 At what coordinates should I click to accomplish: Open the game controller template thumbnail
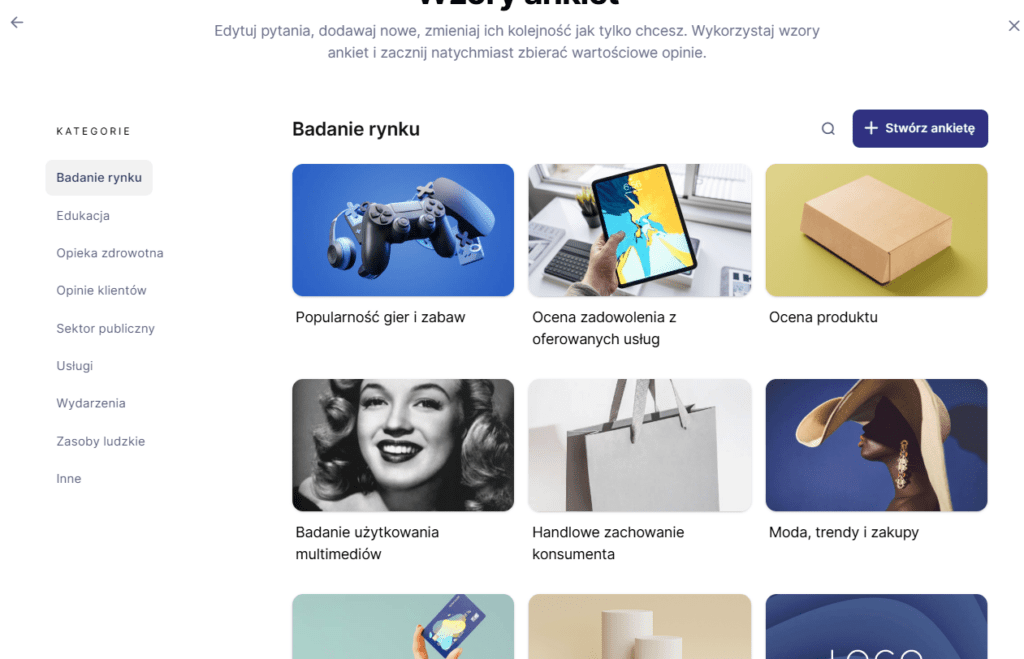click(x=403, y=230)
